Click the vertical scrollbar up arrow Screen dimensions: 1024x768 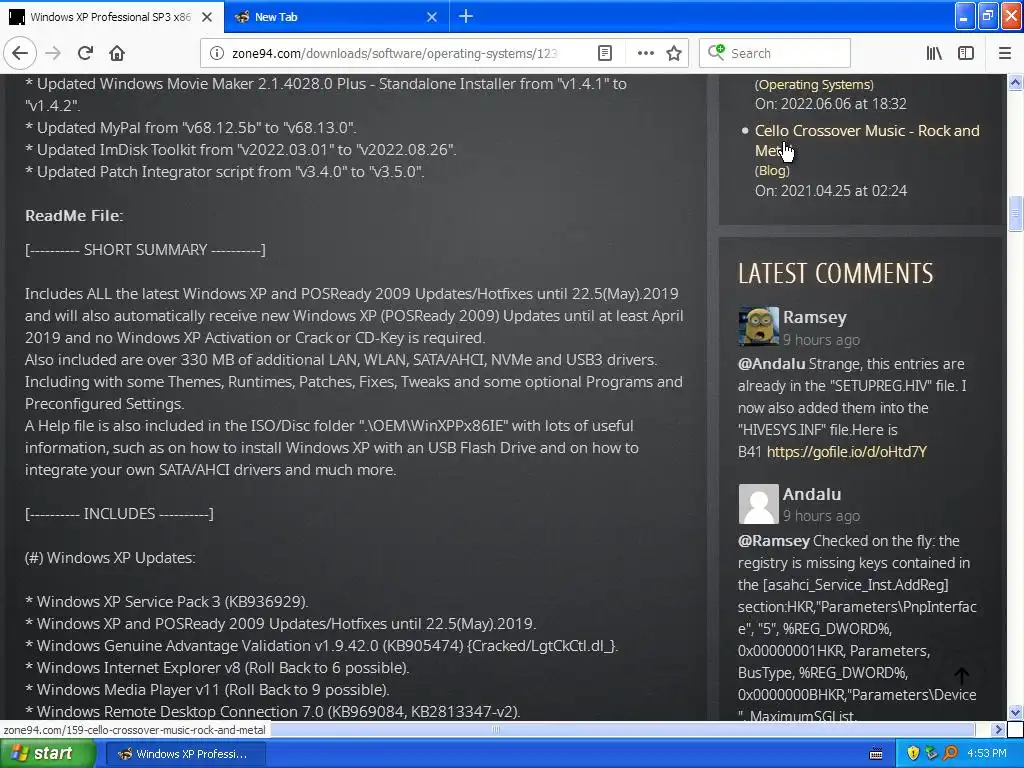click(1015, 82)
